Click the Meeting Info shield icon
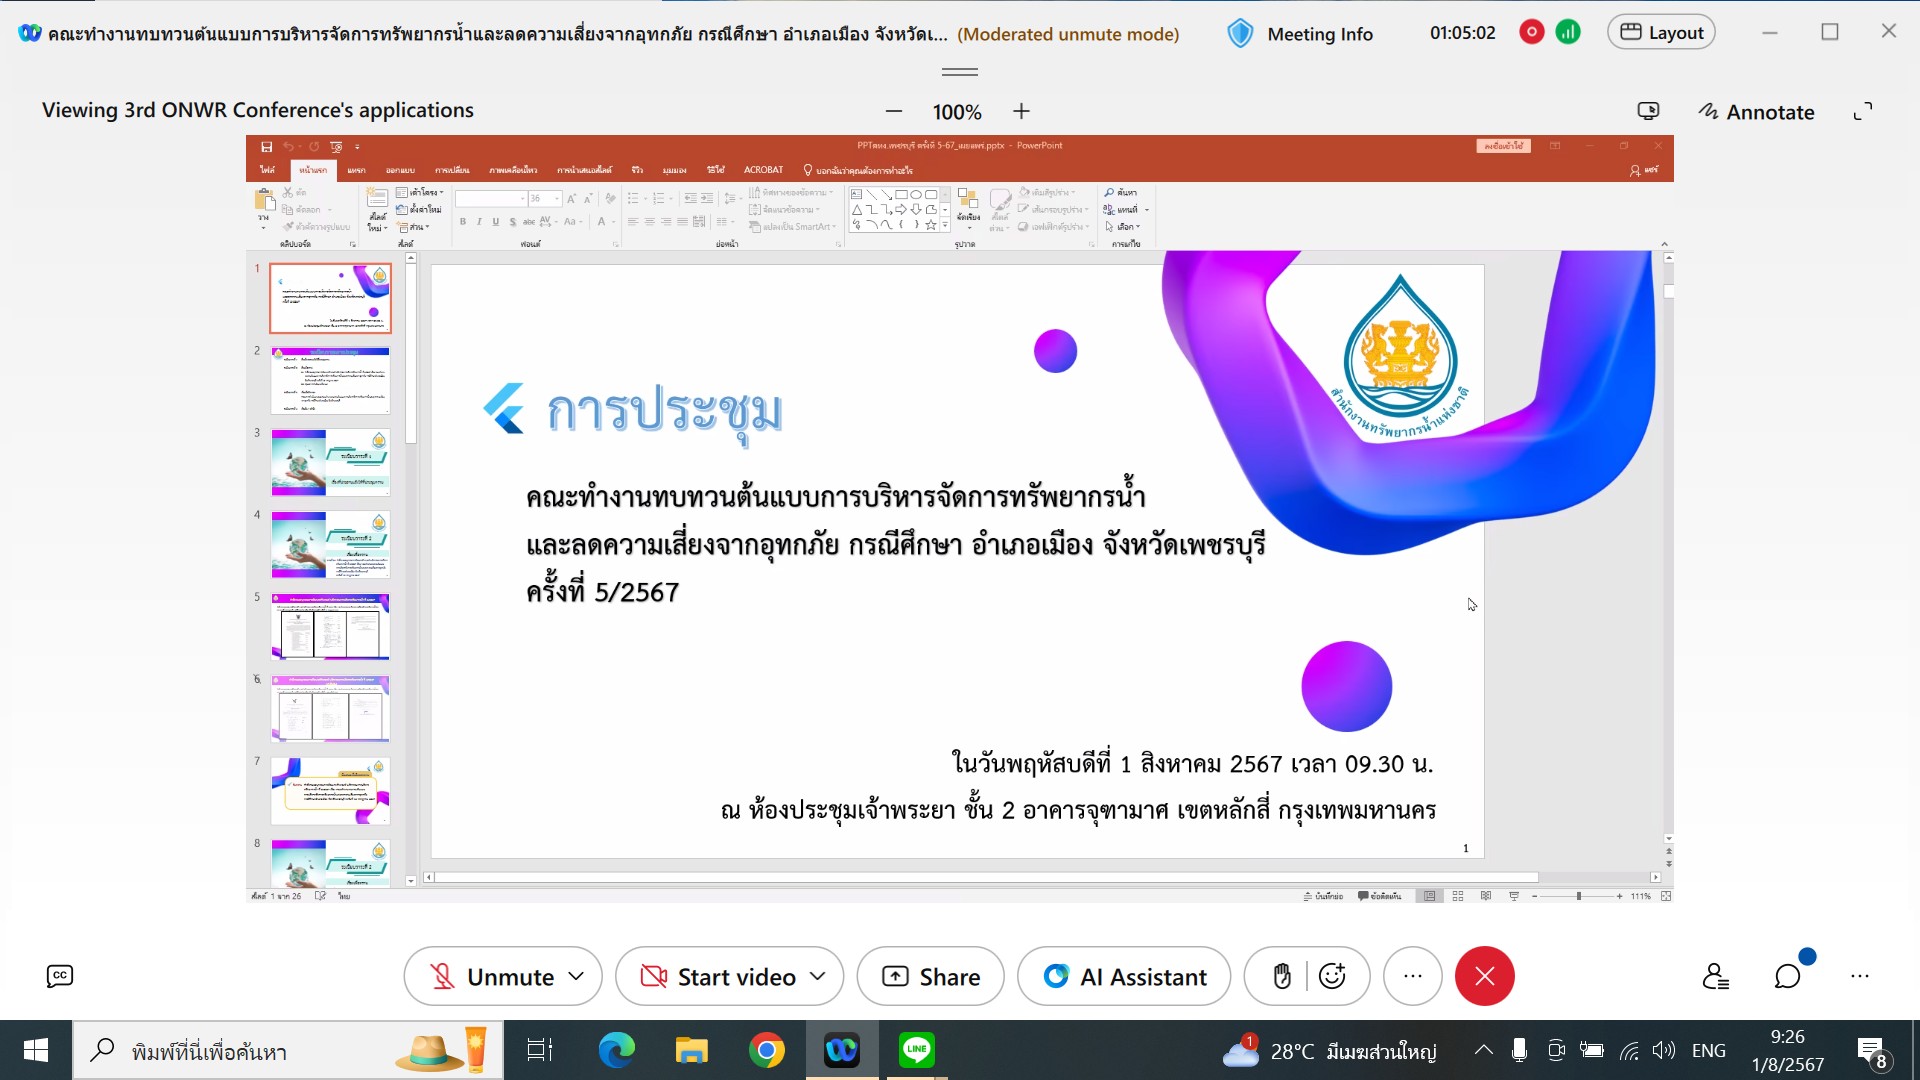 pos(1240,34)
